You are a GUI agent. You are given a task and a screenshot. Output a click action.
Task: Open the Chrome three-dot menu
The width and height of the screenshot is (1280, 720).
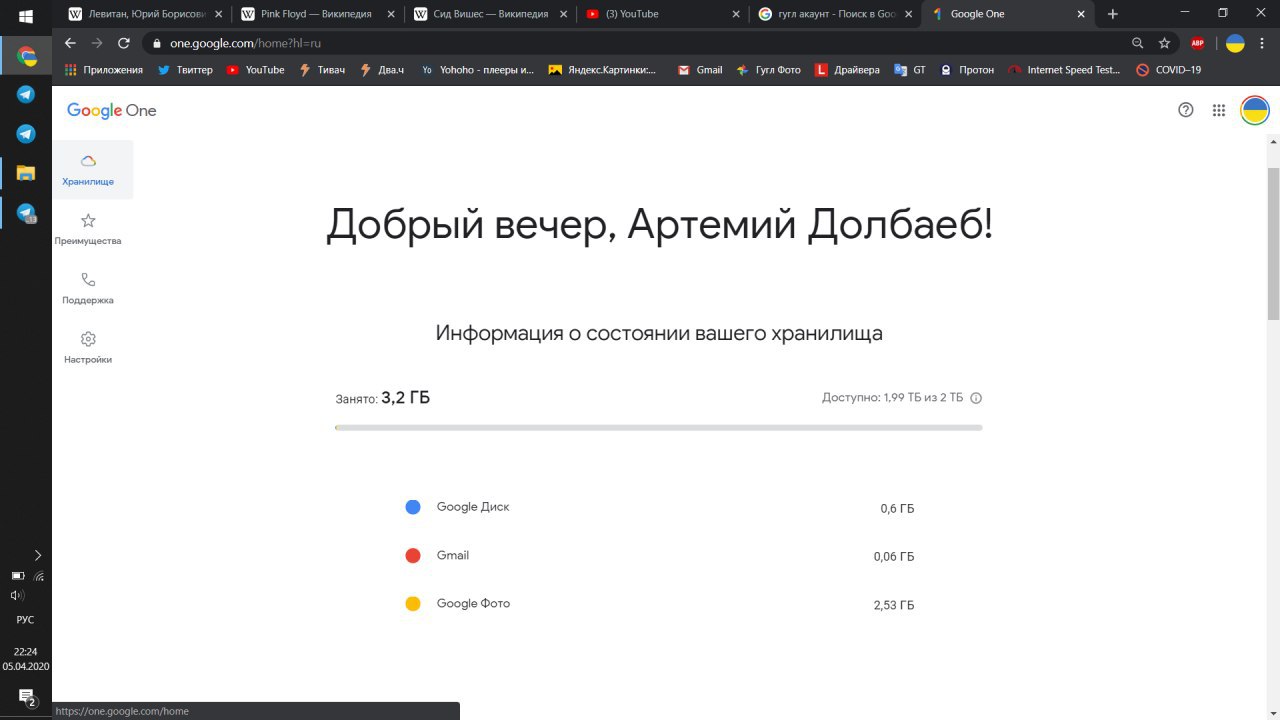click(x=1262, y=43)
